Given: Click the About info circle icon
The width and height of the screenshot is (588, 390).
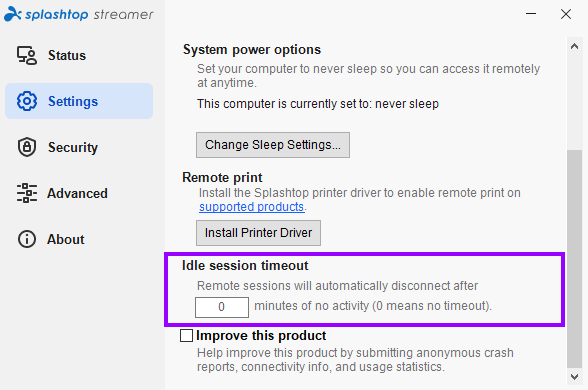Looking at the screenshot, I should tap(27, 239).
